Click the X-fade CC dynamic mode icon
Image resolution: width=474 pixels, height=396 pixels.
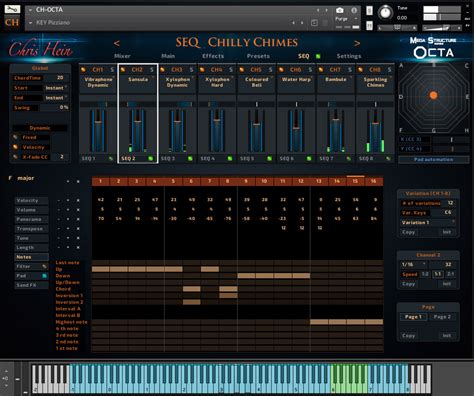(x=15, y=156)
